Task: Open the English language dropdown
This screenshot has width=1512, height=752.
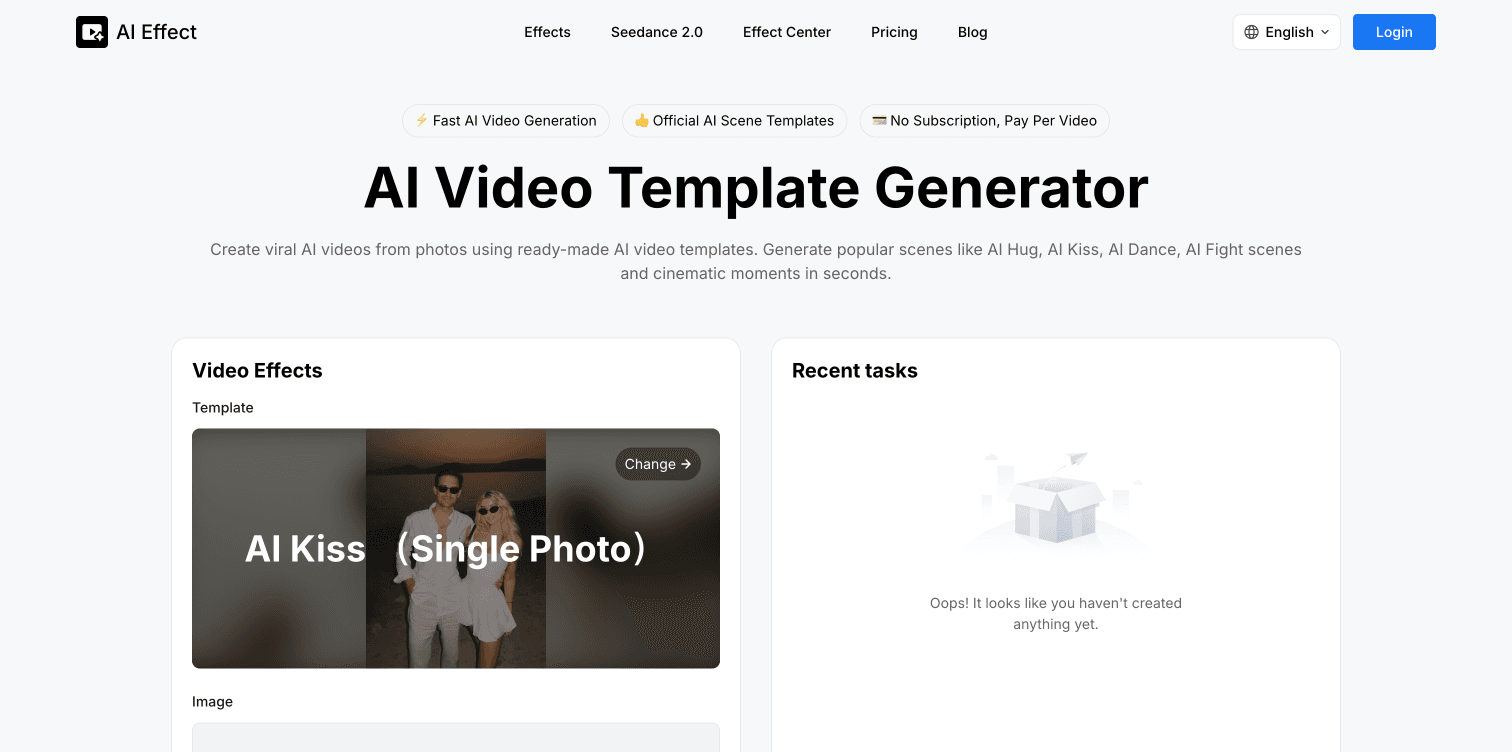Action: pyautogui.click(x=1286, y=32)
